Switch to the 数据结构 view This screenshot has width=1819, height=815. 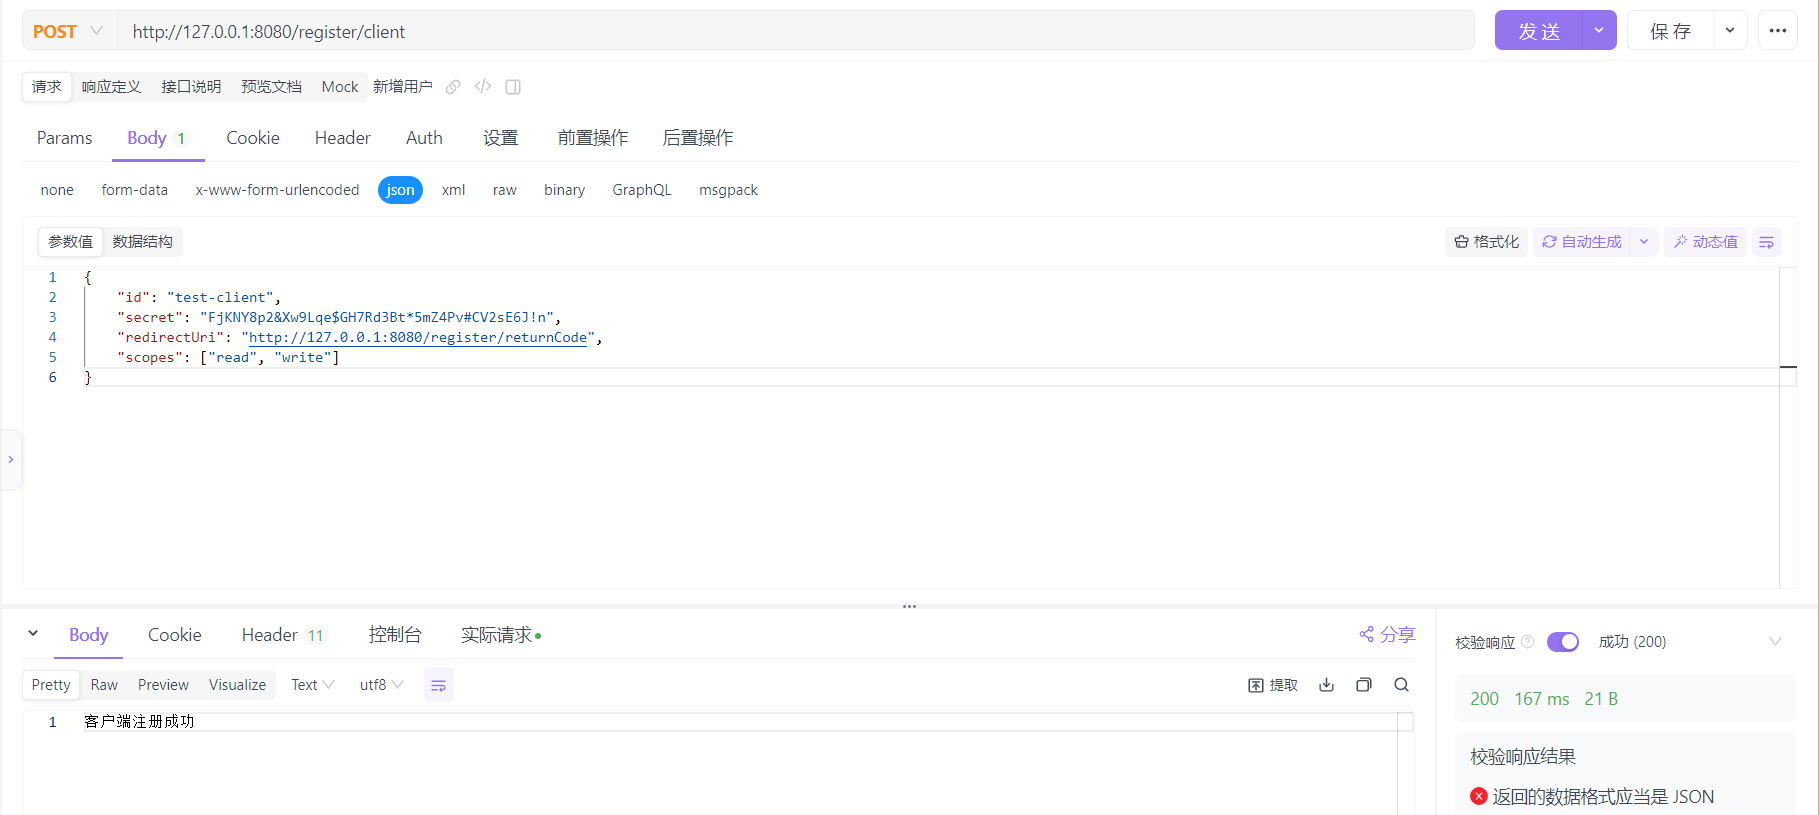click(x=142, y=242)
